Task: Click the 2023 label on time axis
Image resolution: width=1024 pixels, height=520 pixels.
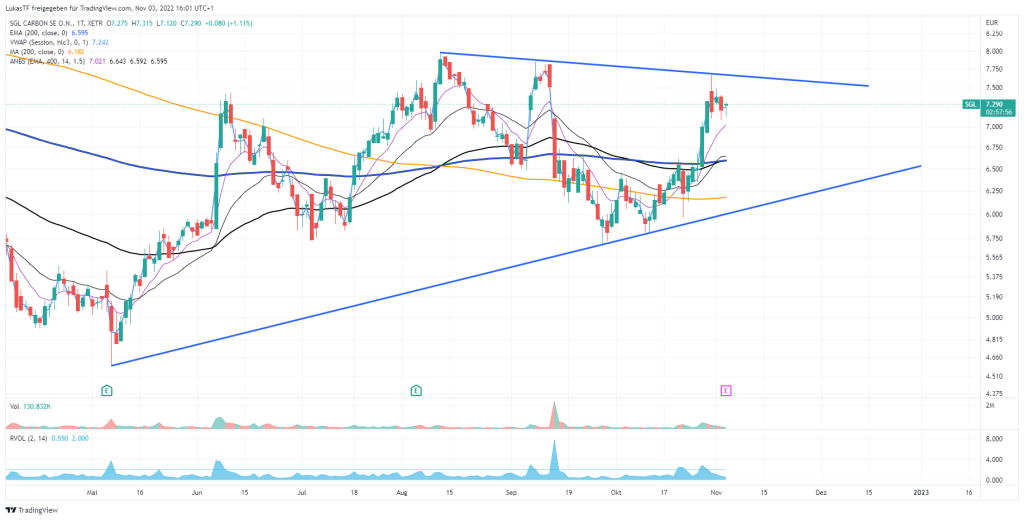Action: (920, 493)
